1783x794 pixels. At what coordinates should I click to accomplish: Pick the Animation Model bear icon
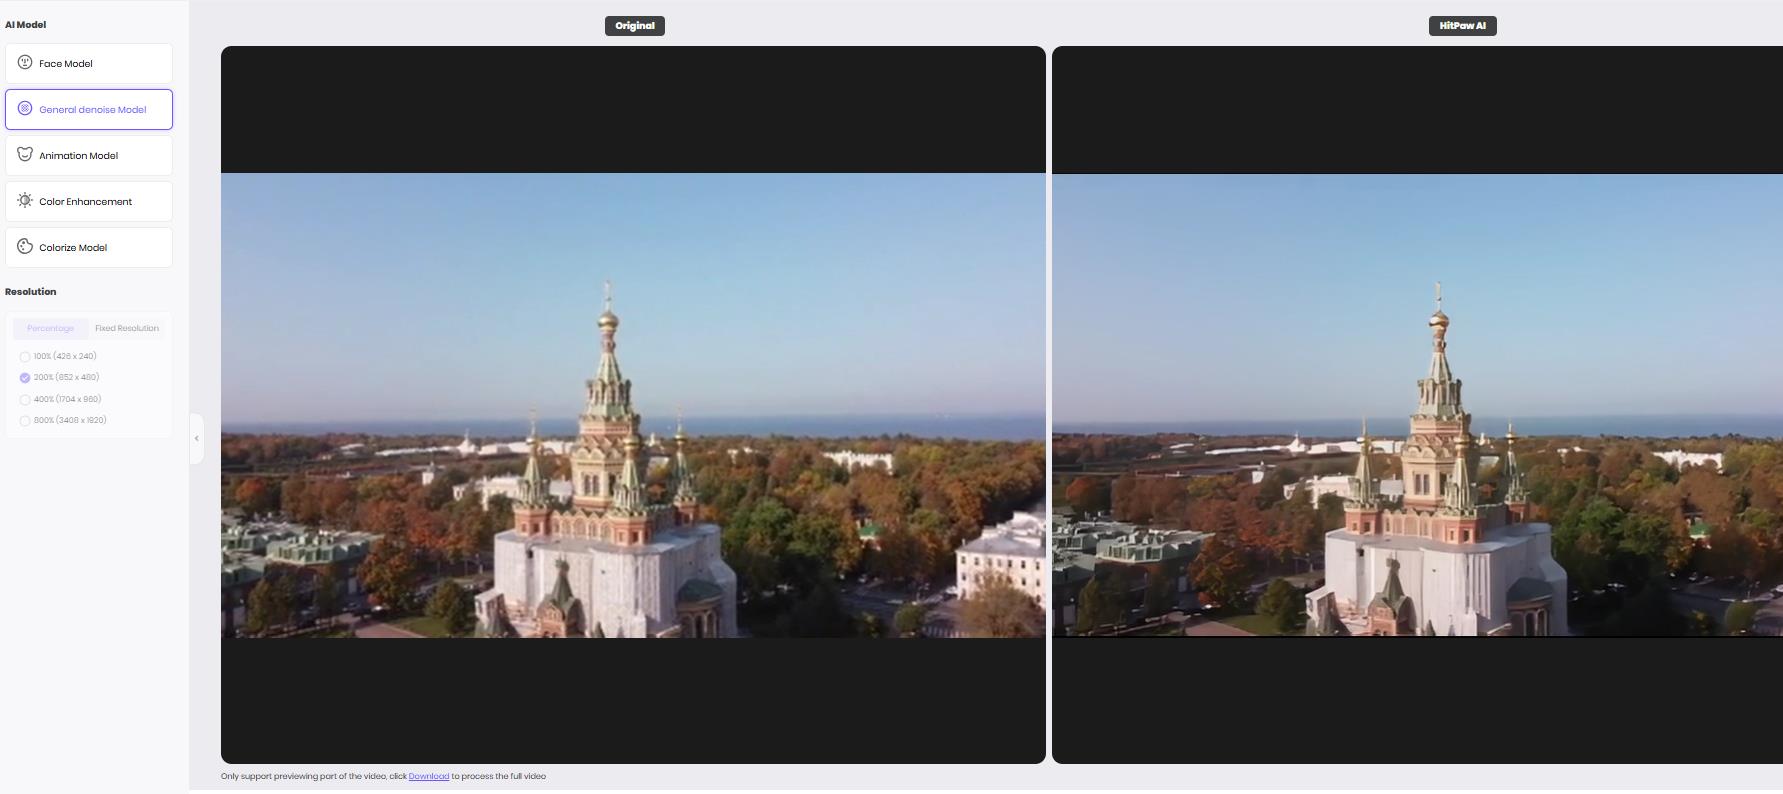point(25,154)
